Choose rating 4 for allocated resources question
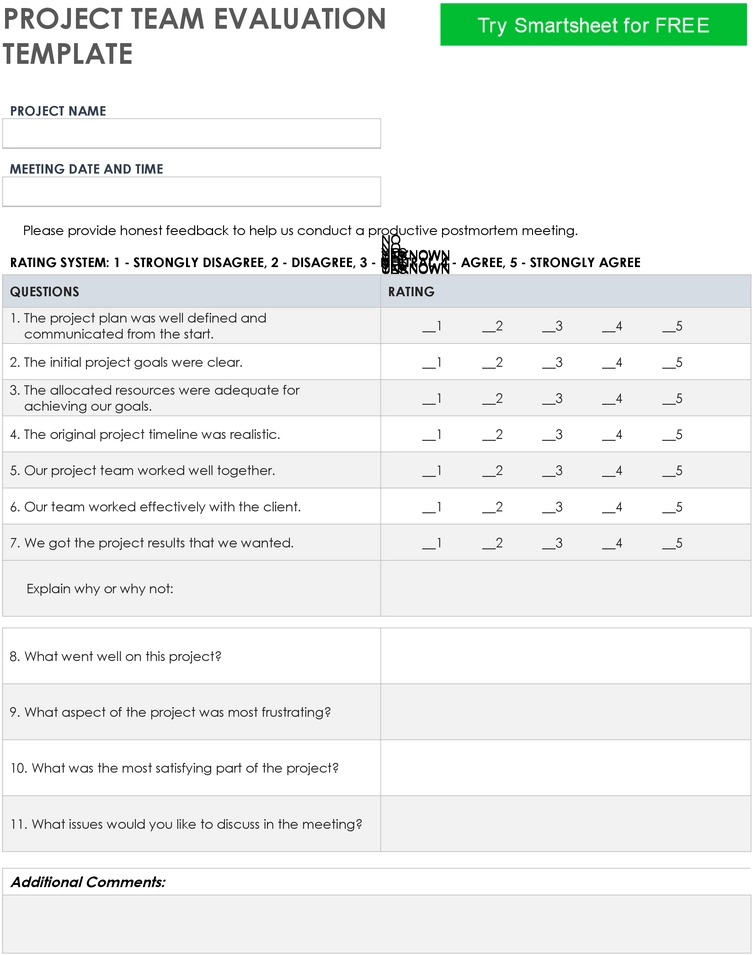Screen dimensions: 753x955 612,398
